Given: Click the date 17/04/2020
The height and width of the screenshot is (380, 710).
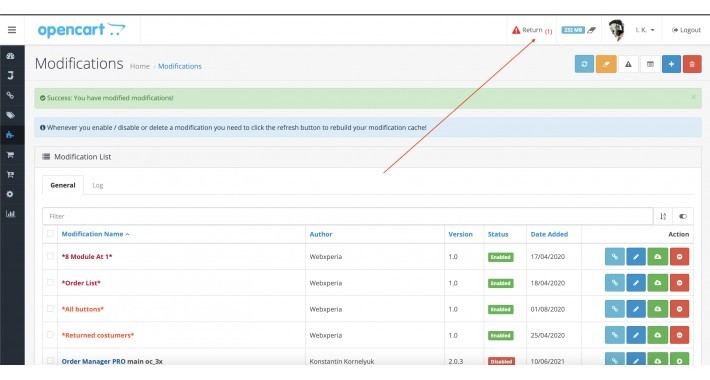Looking at the screenshot, I should (x=547, y=257).
